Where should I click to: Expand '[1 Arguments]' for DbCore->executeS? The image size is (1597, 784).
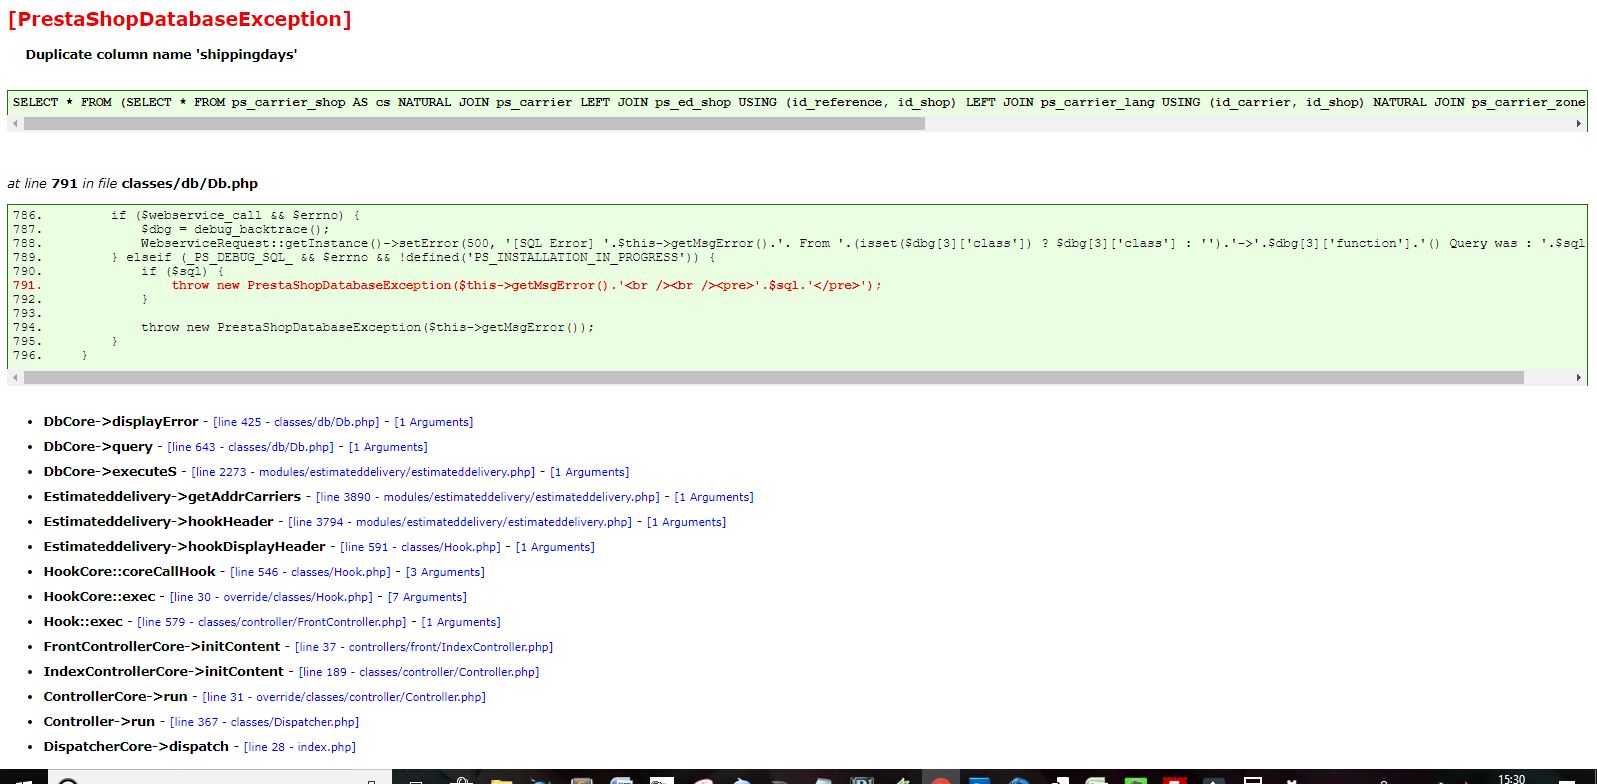(x=590, y=472)
